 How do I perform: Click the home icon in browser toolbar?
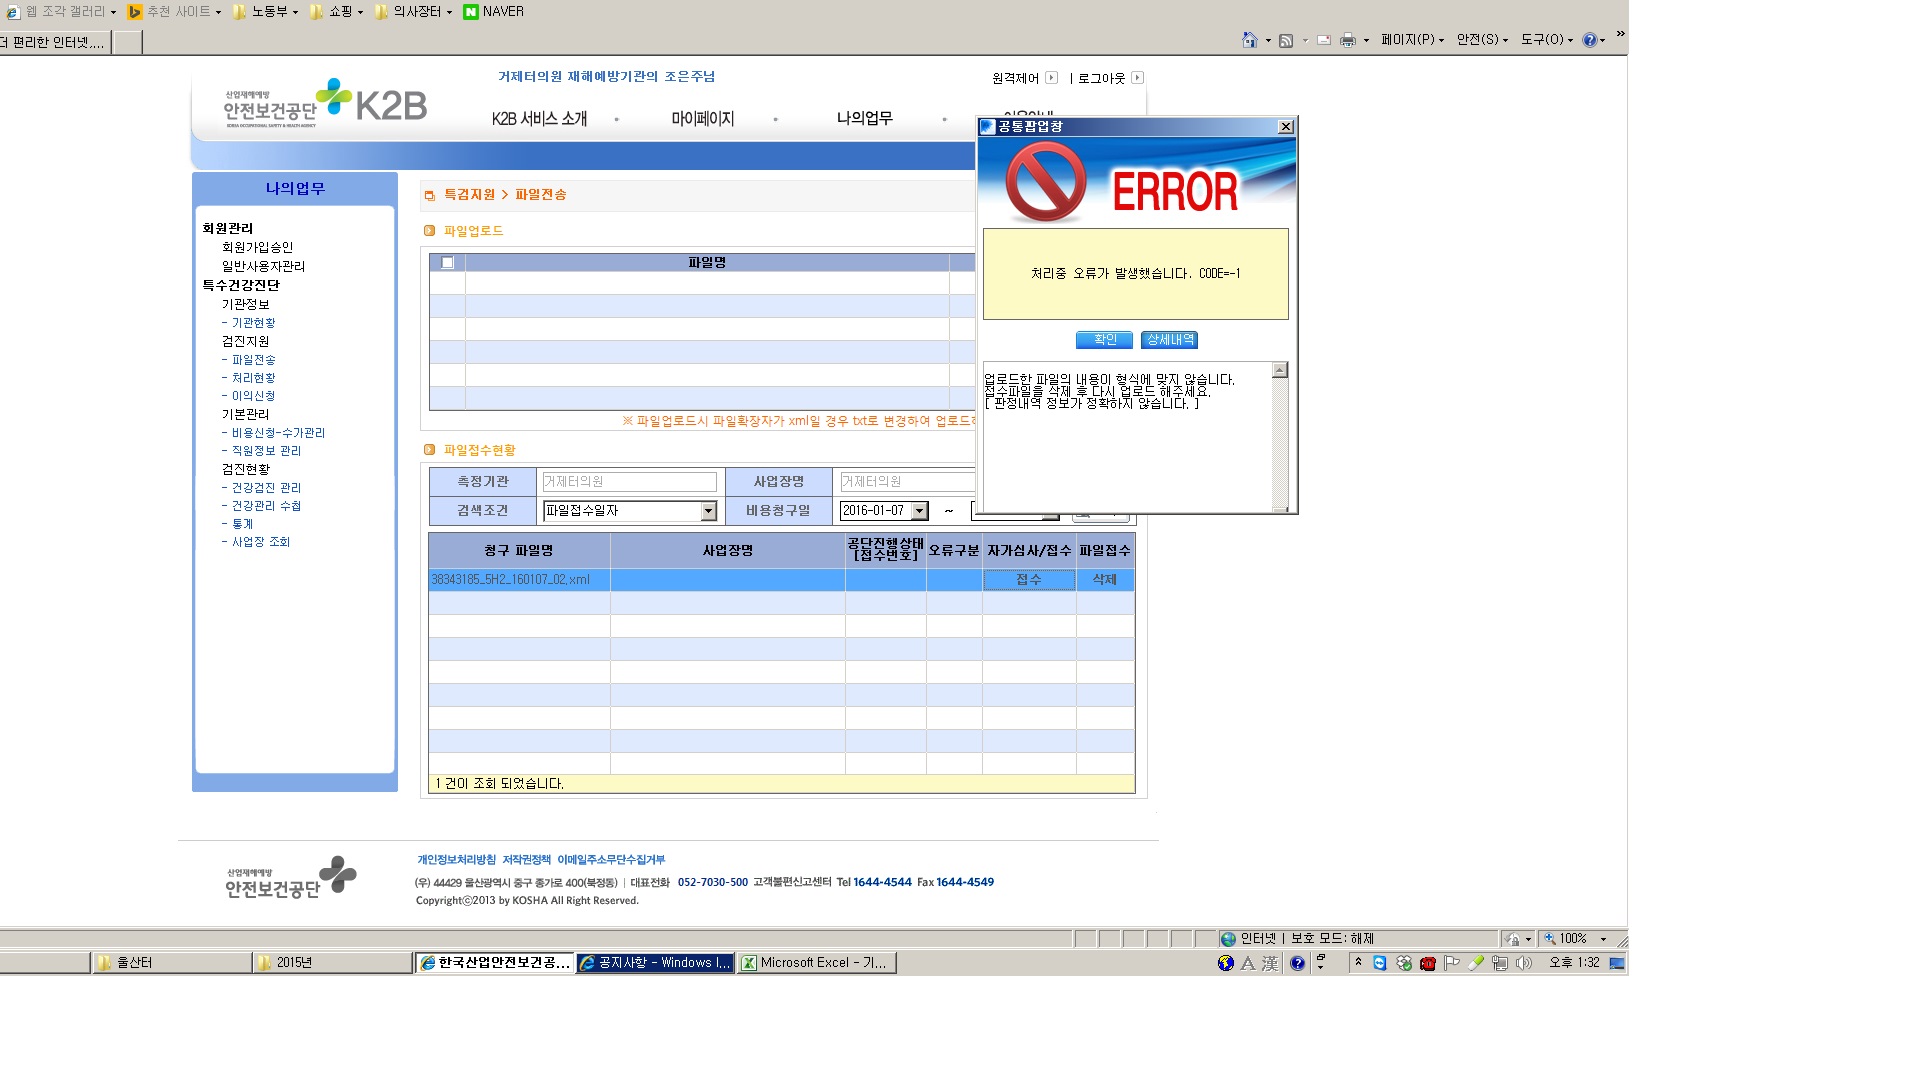[x=1249, y=40]
